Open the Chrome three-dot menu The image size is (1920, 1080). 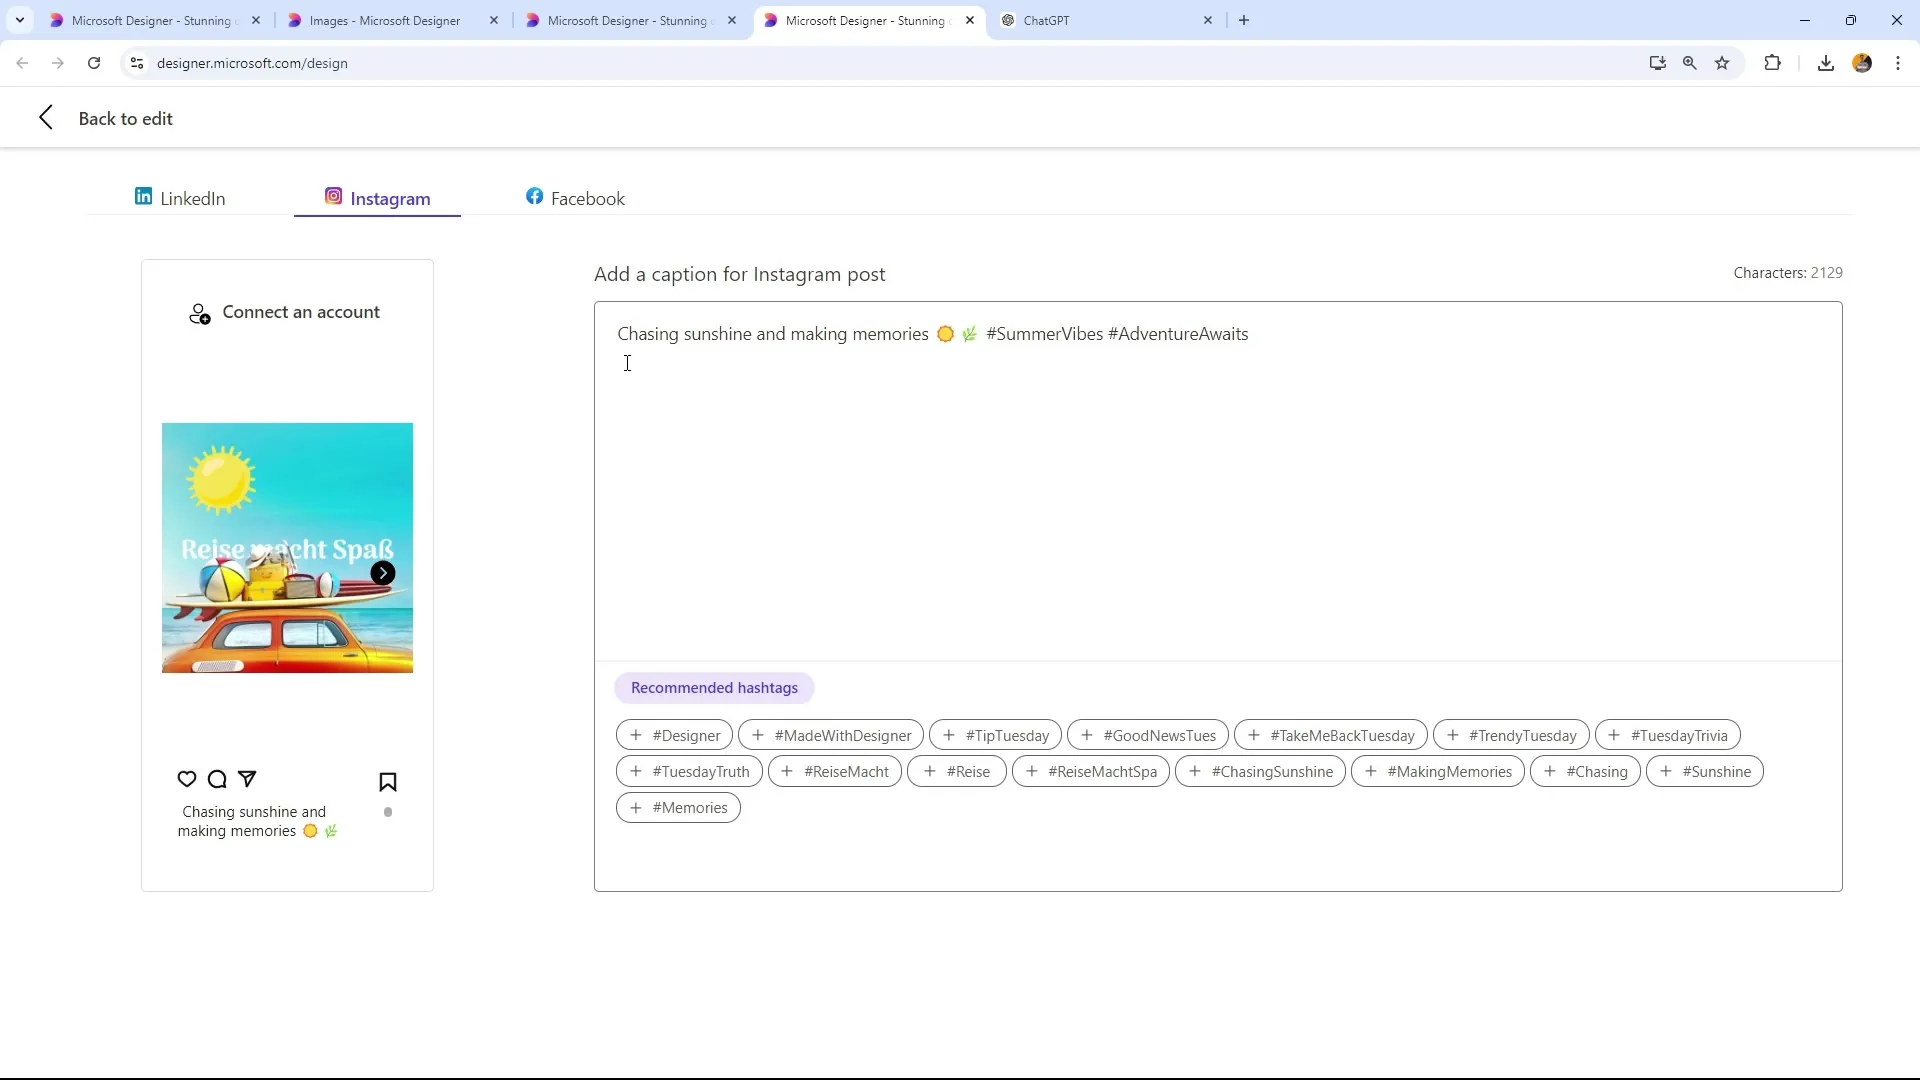(x=1898, y=63)
